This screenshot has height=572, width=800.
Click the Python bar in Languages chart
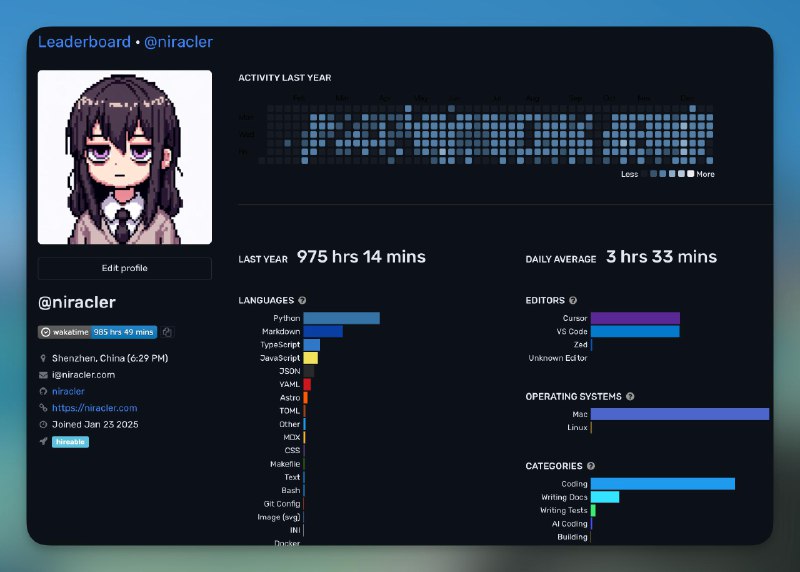pyautogui.click(x=341, y=318)
